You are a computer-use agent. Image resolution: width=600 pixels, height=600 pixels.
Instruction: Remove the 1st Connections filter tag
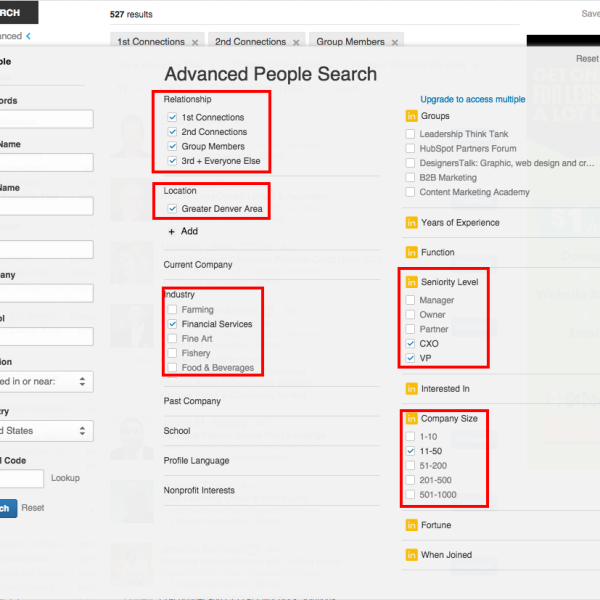pos(195,42)
